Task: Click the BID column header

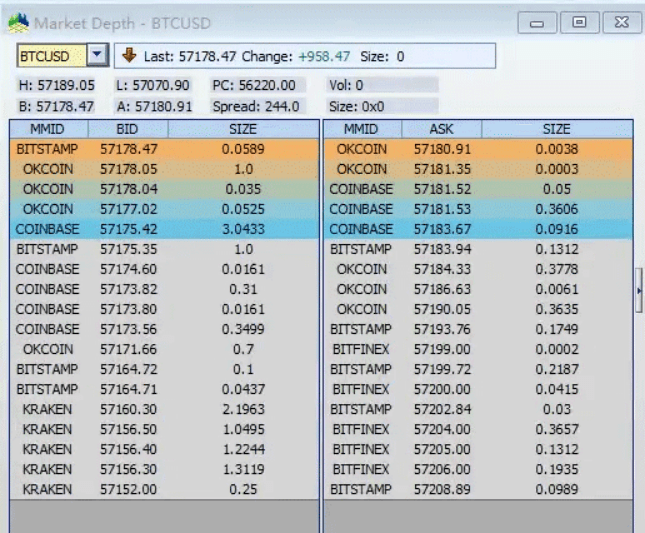Action: click(128, 129)
